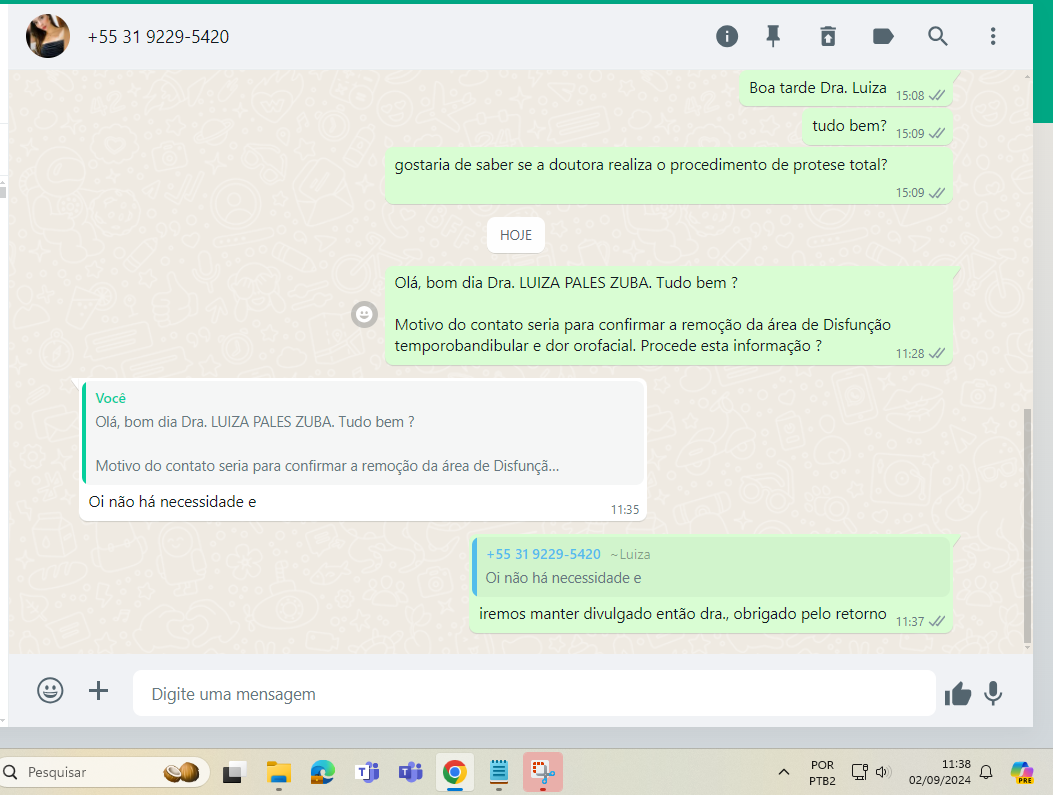The height and width of the screenshot is (795, 1053).
Task: Search messages using the magnifier icon
Action: [x=937, y=36]
